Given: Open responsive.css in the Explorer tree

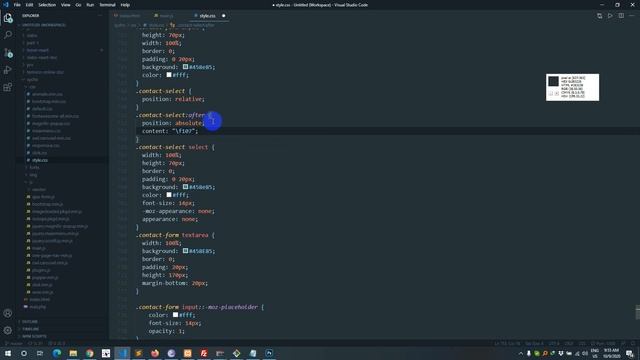Looking at the screenshot, I should tap(46, 145).
